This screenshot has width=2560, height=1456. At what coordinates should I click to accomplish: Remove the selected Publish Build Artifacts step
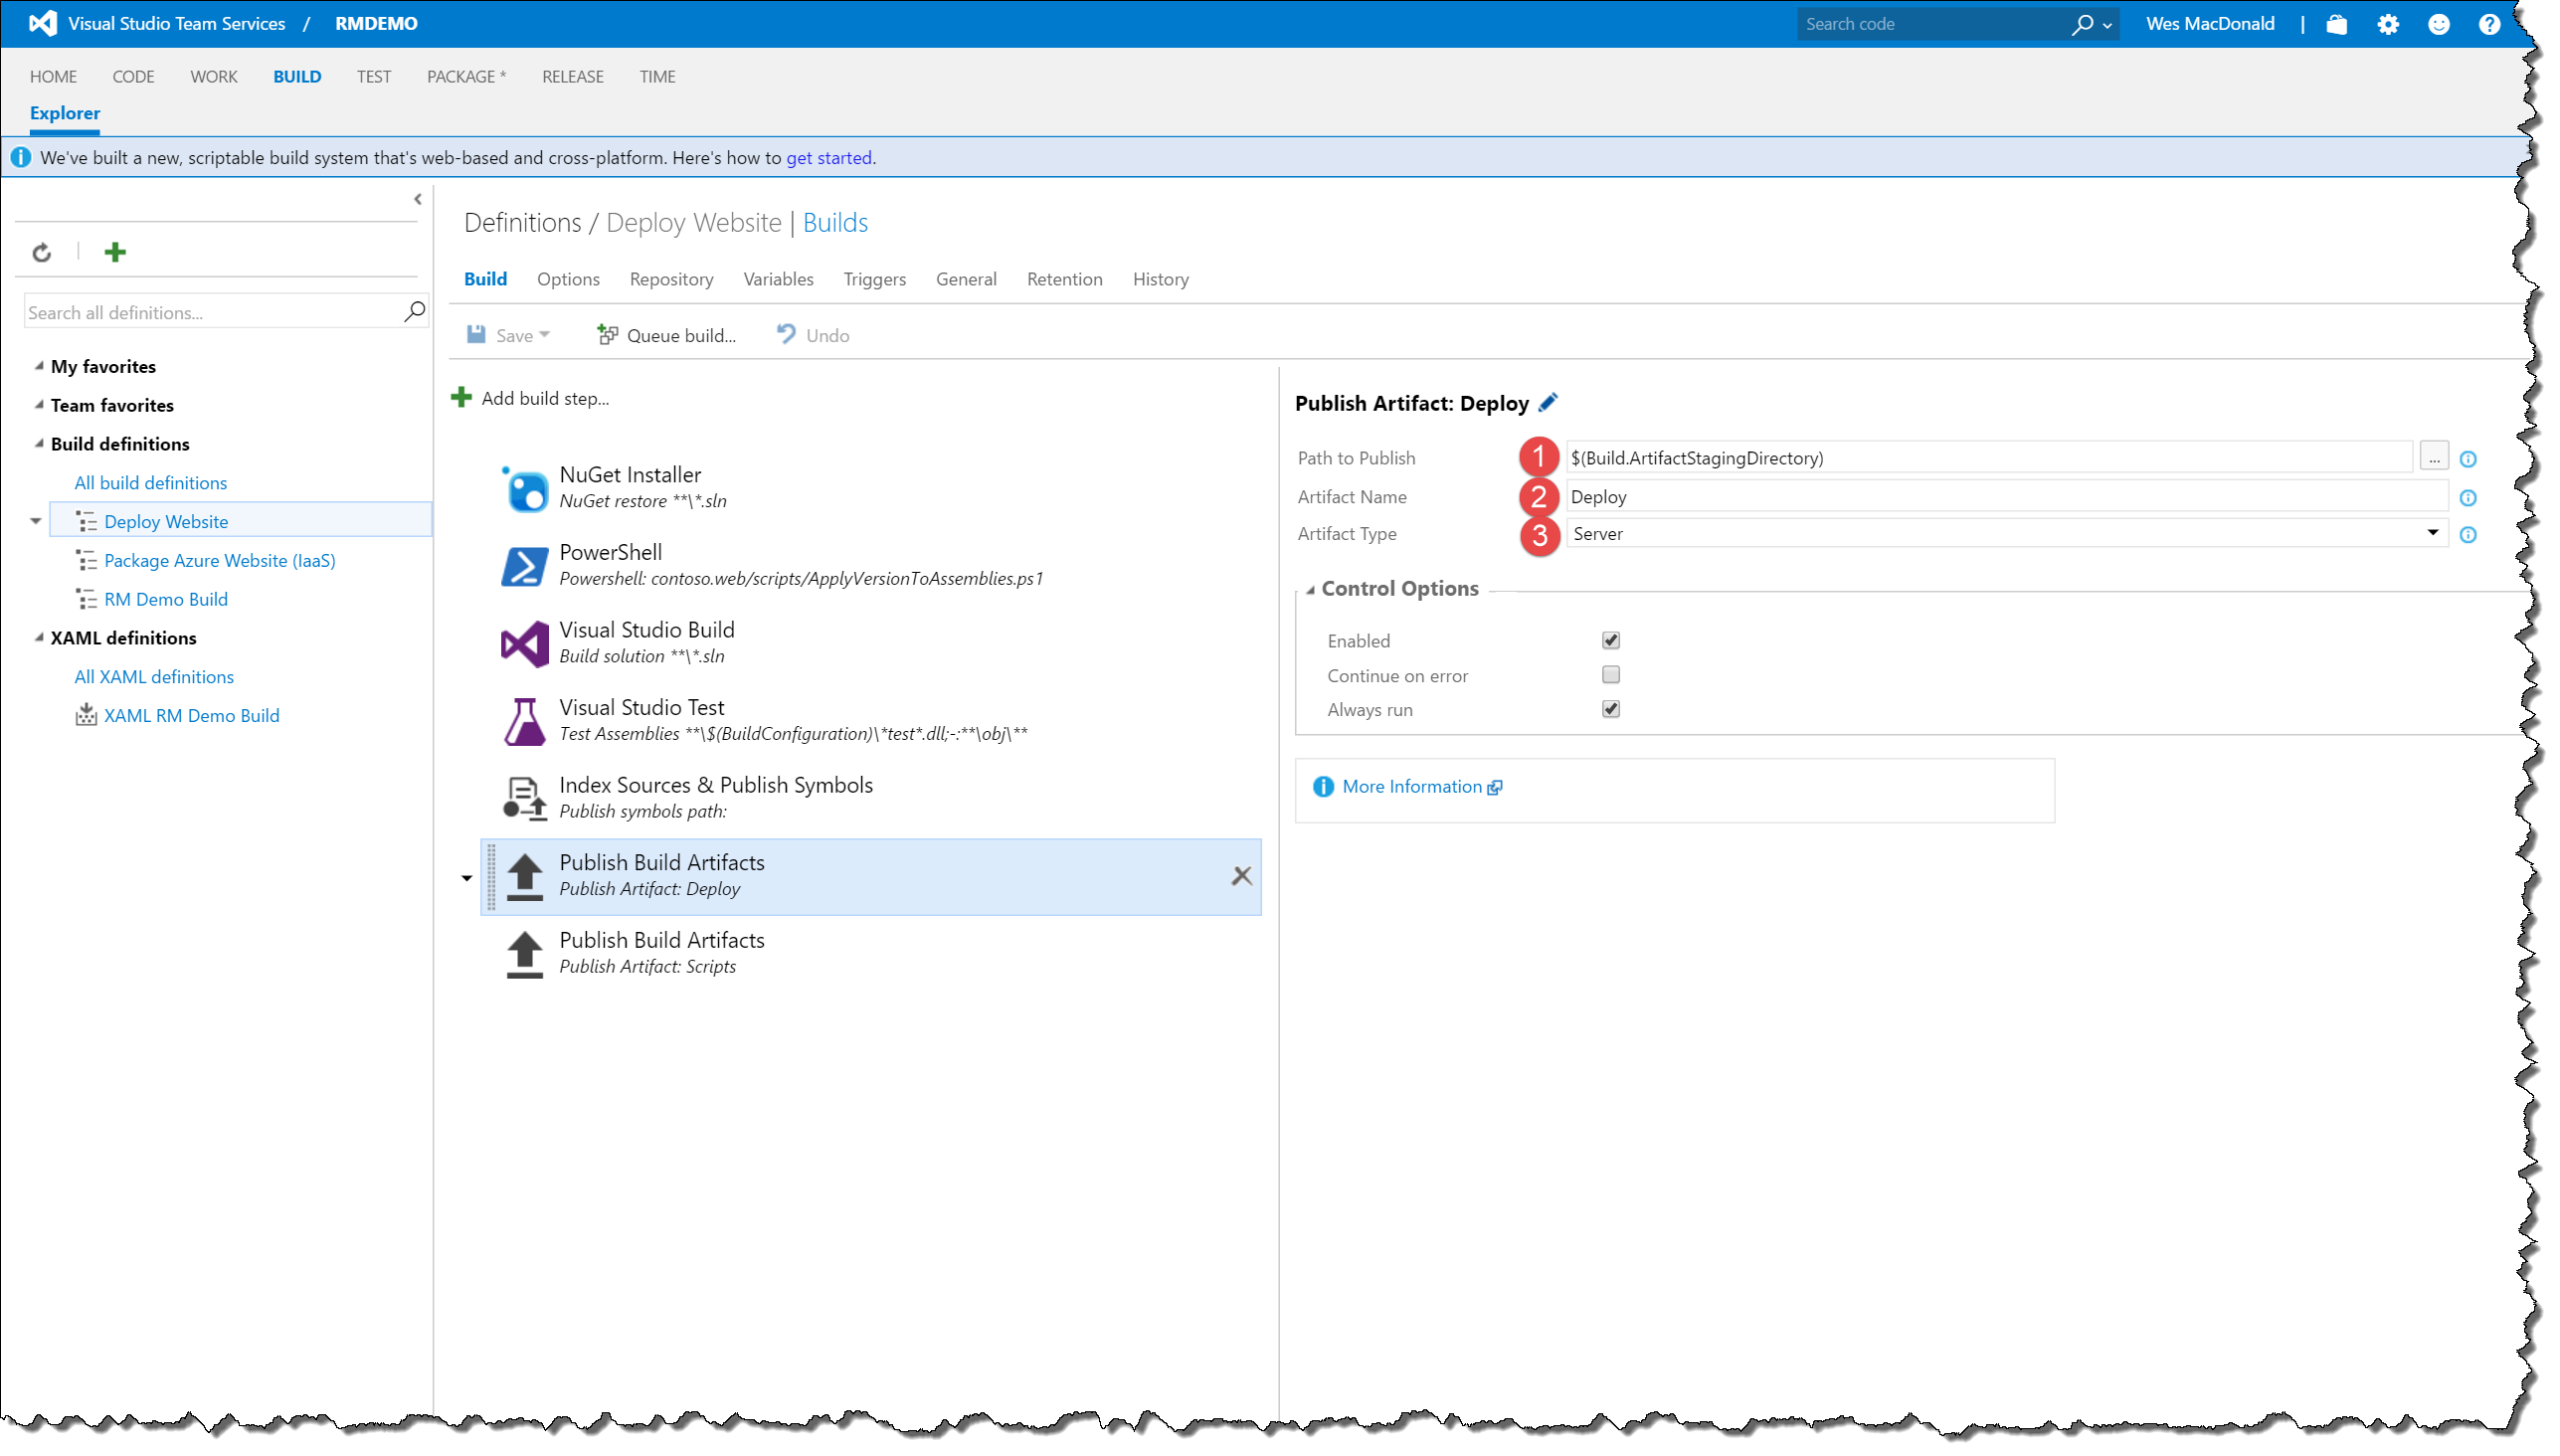tap(1241, 876)
